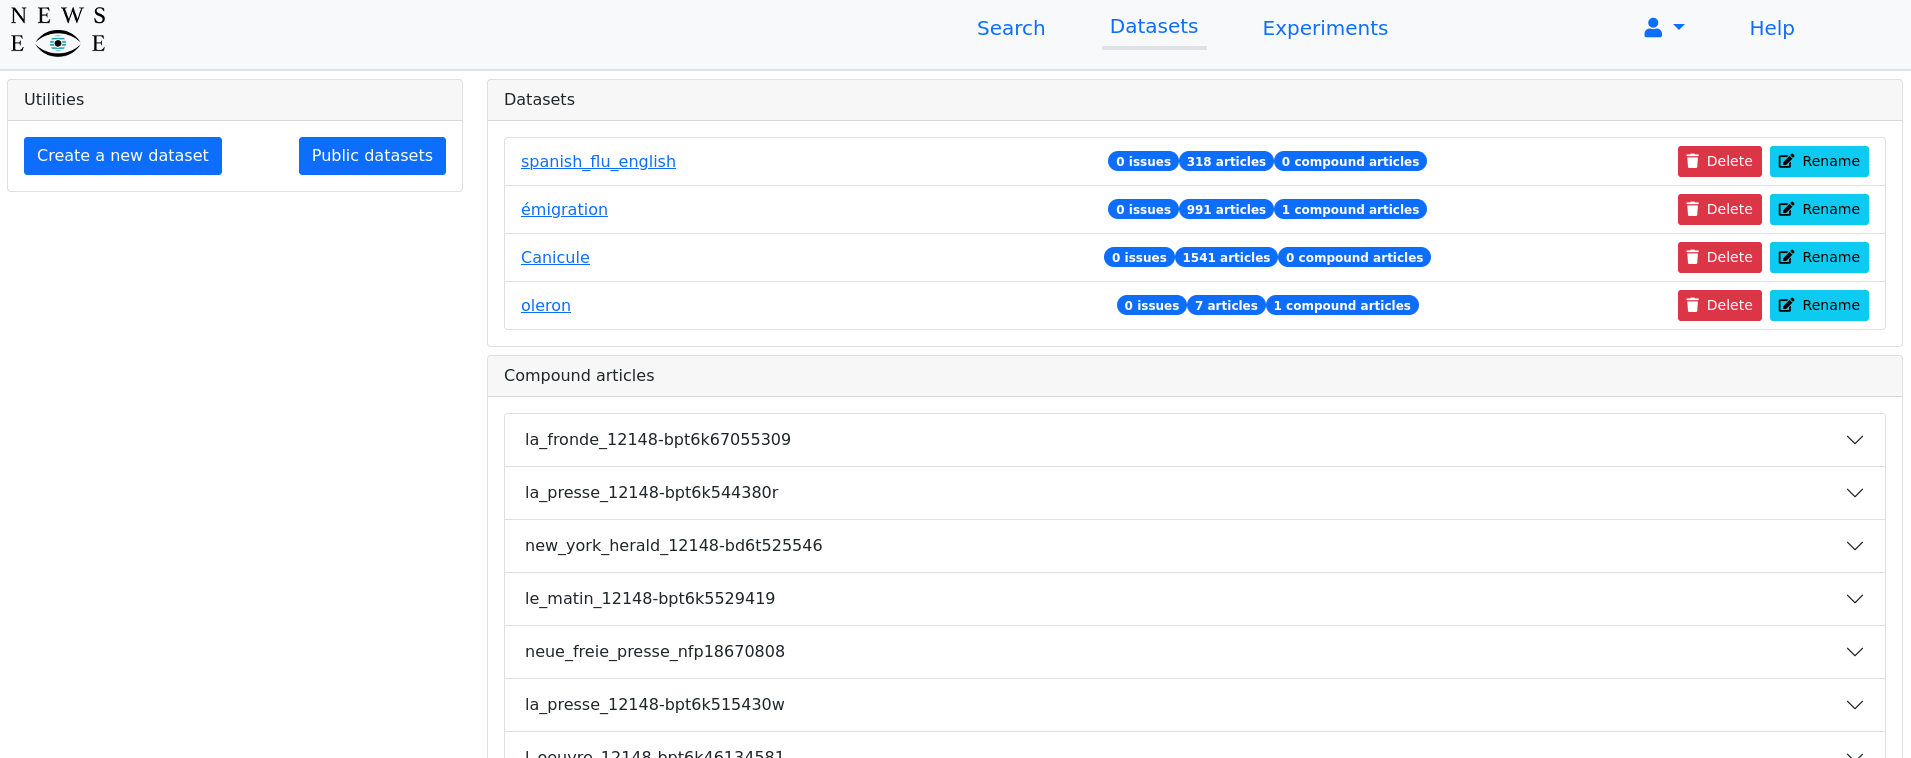1911x758 pixels.
Task: Click the 318 articles badge
Action: coord(1226,161)
